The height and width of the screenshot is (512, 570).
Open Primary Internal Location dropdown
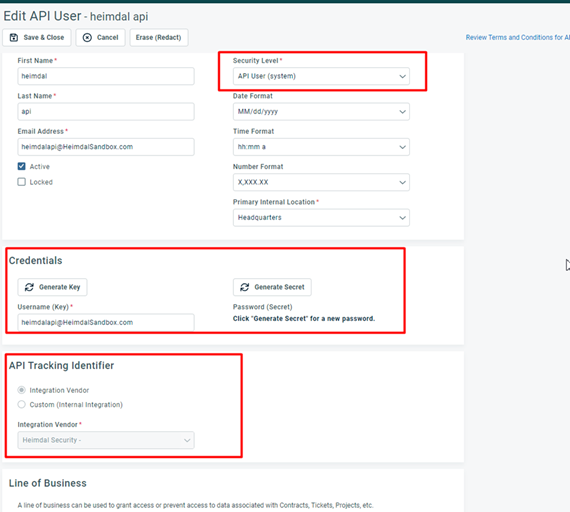321,217
